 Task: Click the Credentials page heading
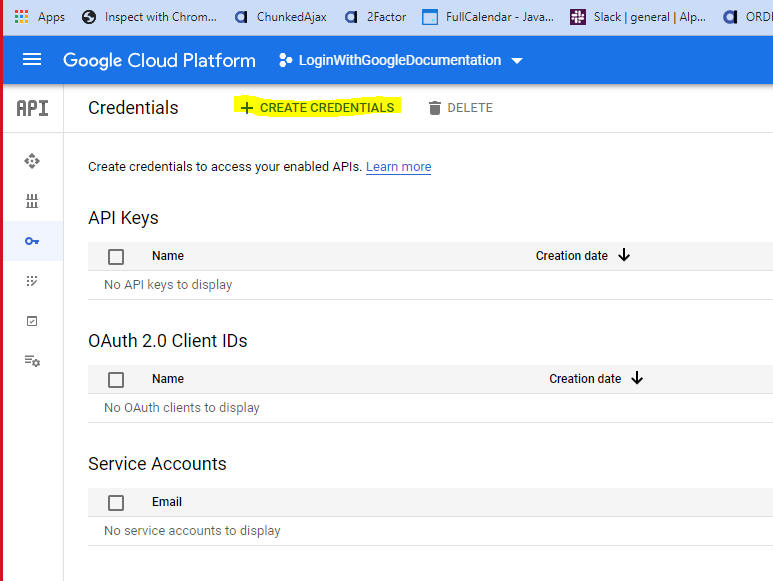[133, 108]
